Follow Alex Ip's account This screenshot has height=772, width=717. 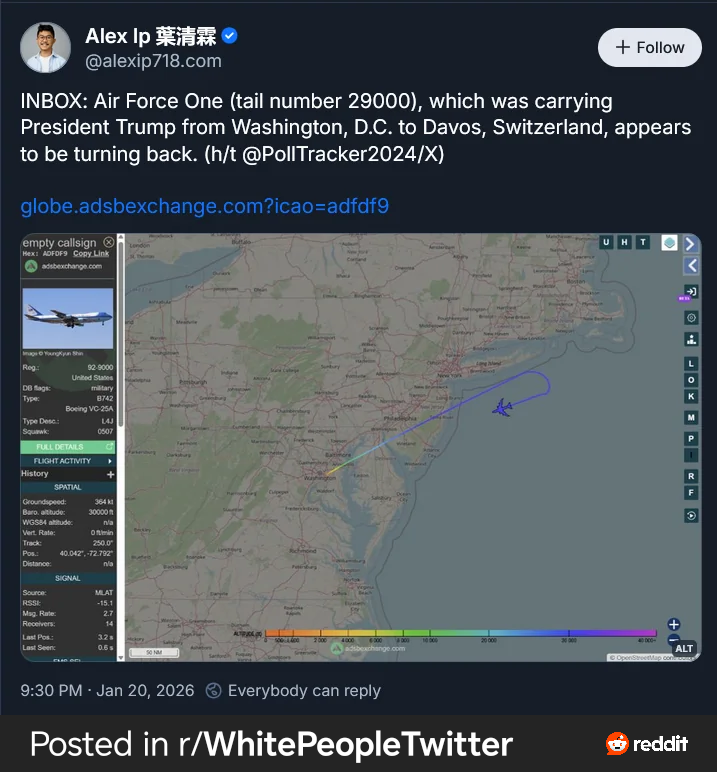649,47
